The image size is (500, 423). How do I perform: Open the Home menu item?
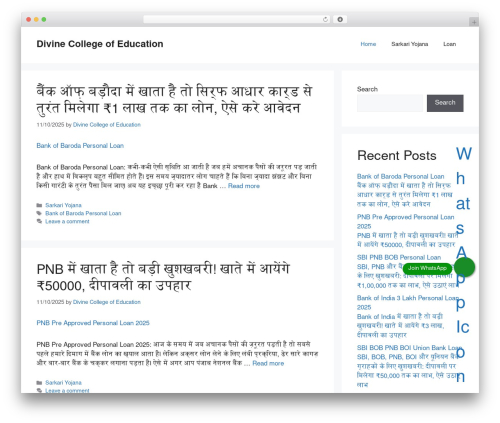(368, 44)
